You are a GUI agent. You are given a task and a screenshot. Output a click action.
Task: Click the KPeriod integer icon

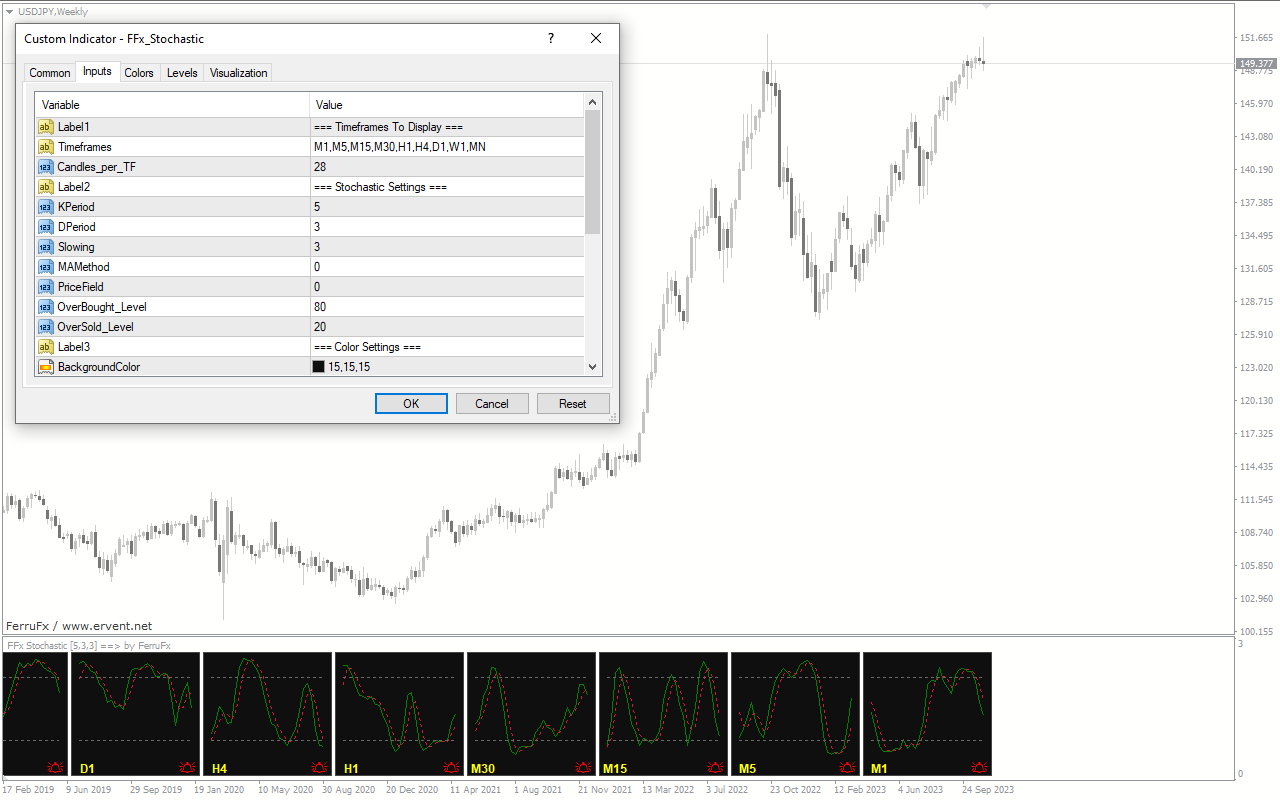(x=45, y=207)
